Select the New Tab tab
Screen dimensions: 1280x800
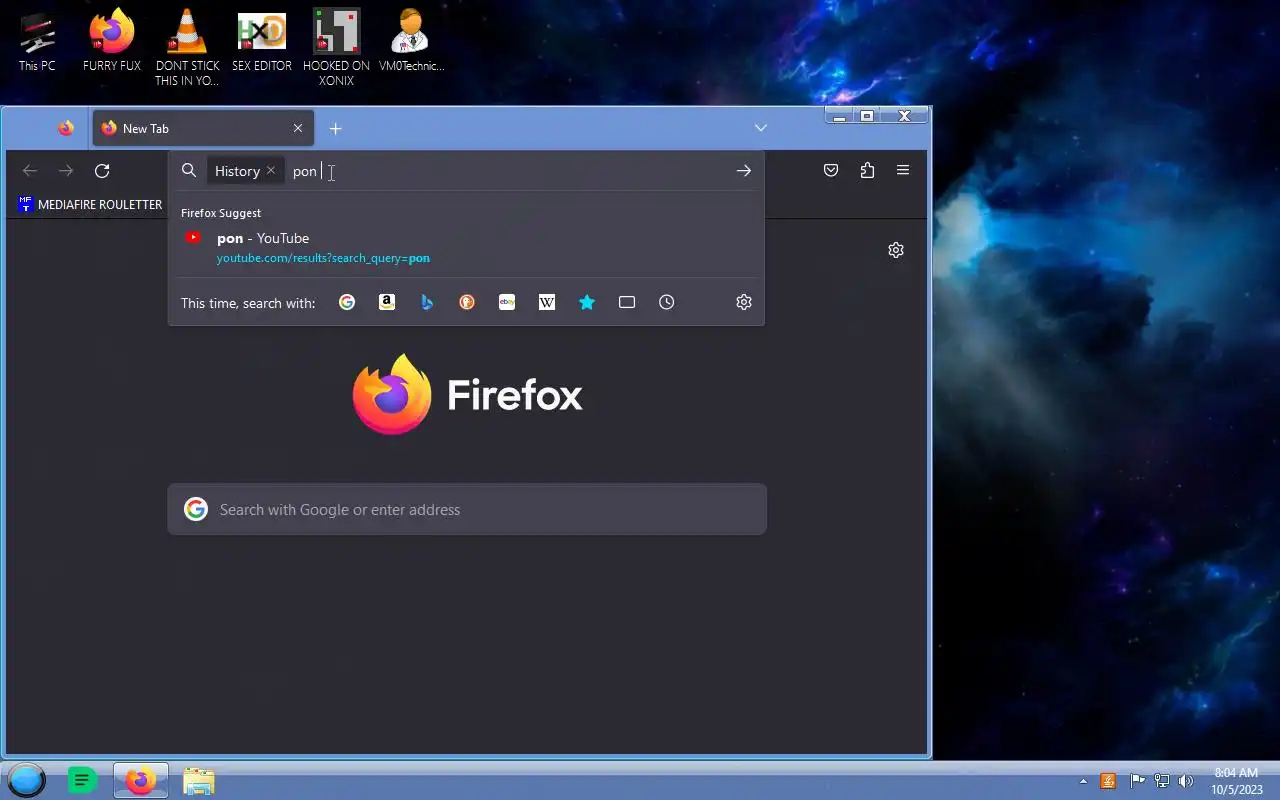point(203,128)
